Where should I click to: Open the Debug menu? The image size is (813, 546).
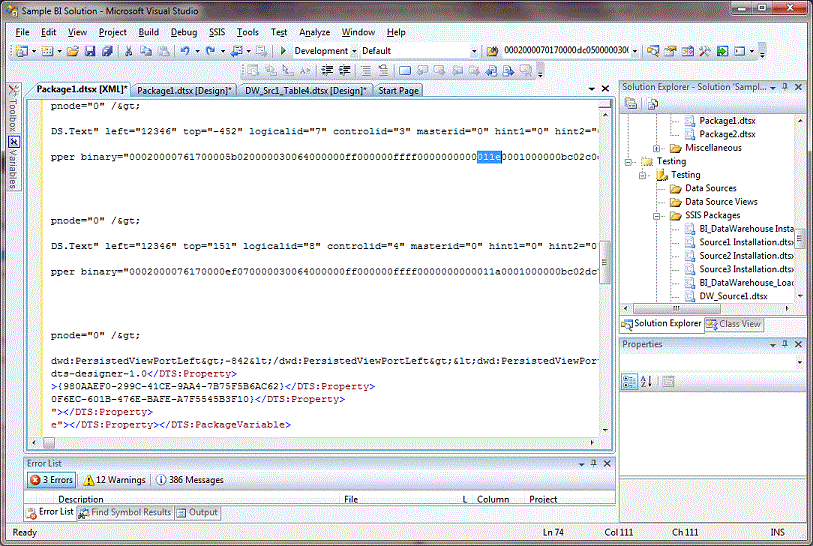coord(184,32)
